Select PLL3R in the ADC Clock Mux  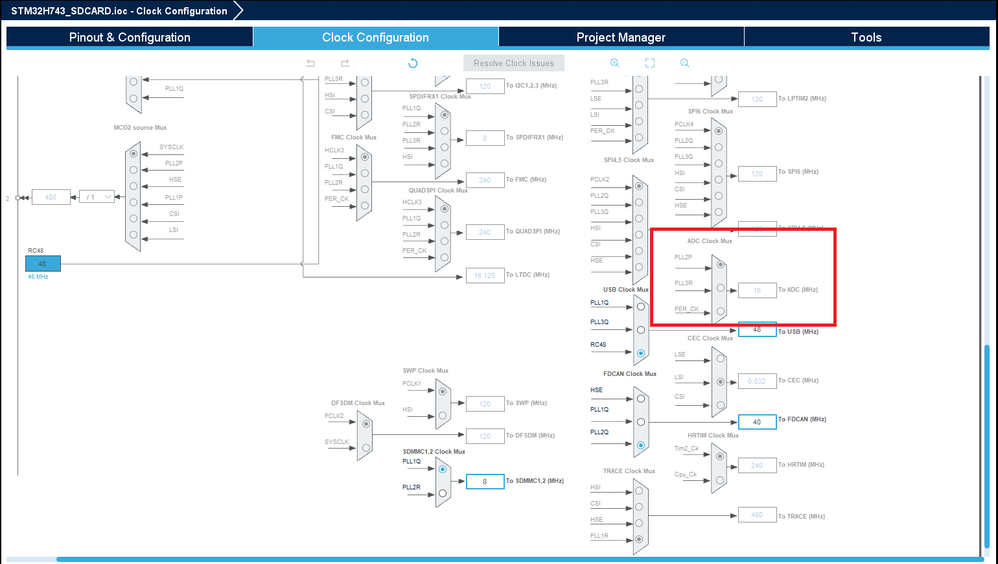tap(720, 288)
